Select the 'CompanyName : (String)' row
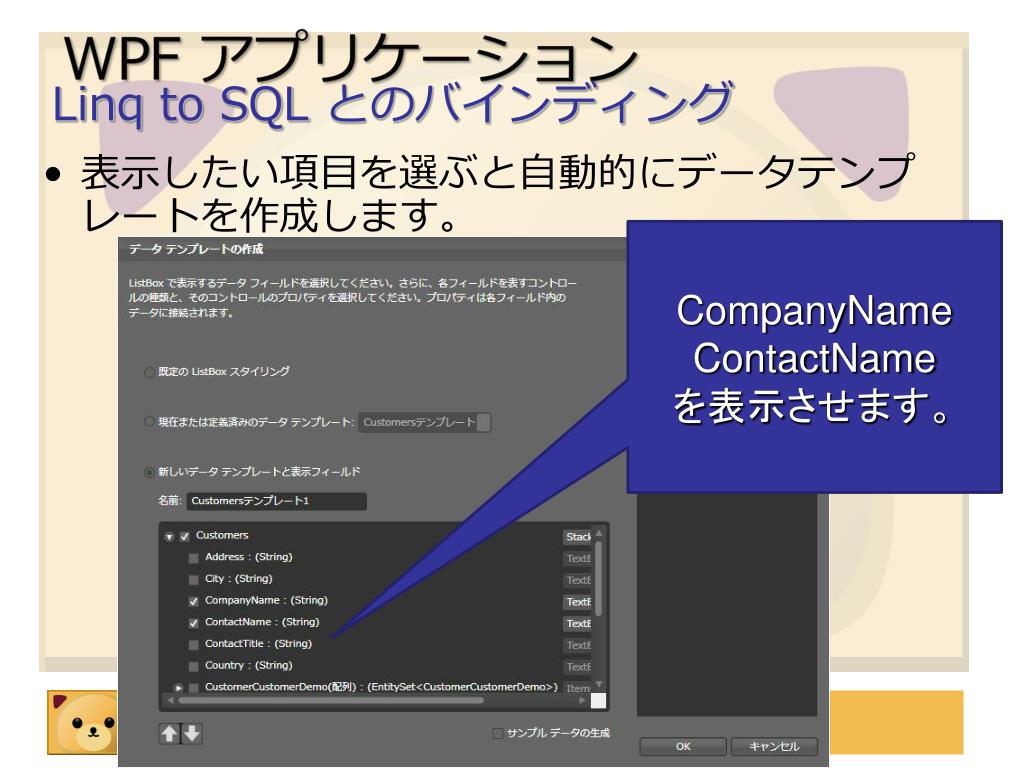This screenshot has width=1024, height=768. [x=266, y=600]
